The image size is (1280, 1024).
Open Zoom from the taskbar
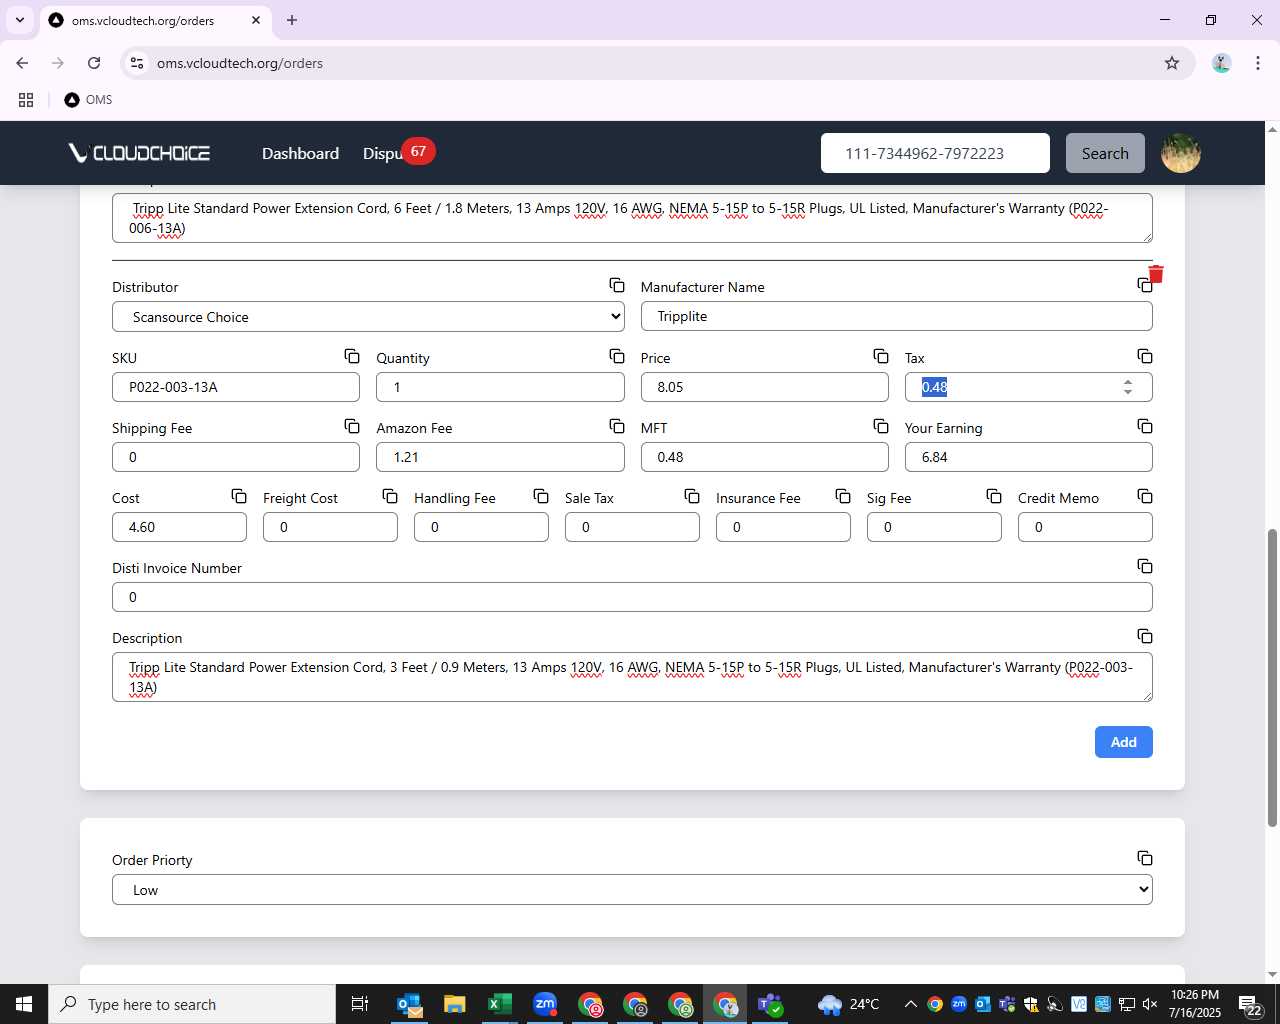pyautogui.click(x=545, y=1004)
